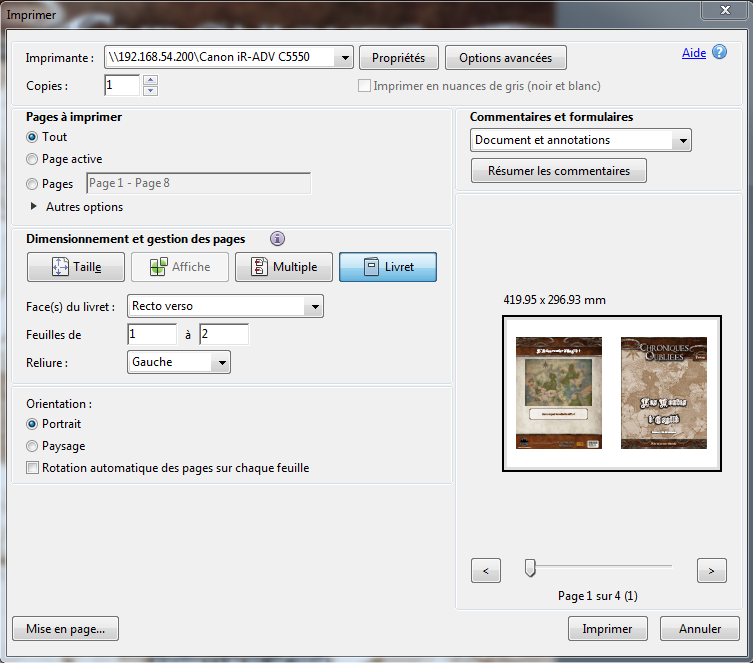Click the page preview slider handle
Image resolution: width=753 pixels, height=663 pixels.
tap(530, 568)
